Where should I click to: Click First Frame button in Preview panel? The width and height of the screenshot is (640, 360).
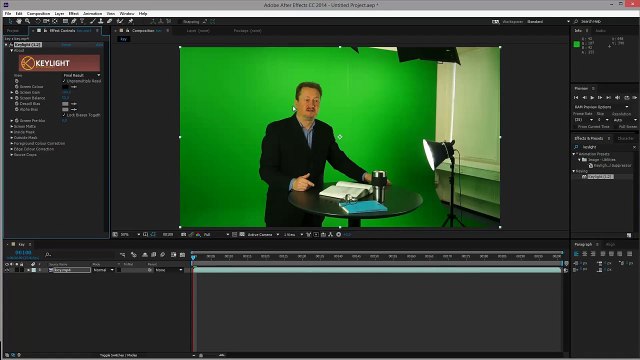576,98
